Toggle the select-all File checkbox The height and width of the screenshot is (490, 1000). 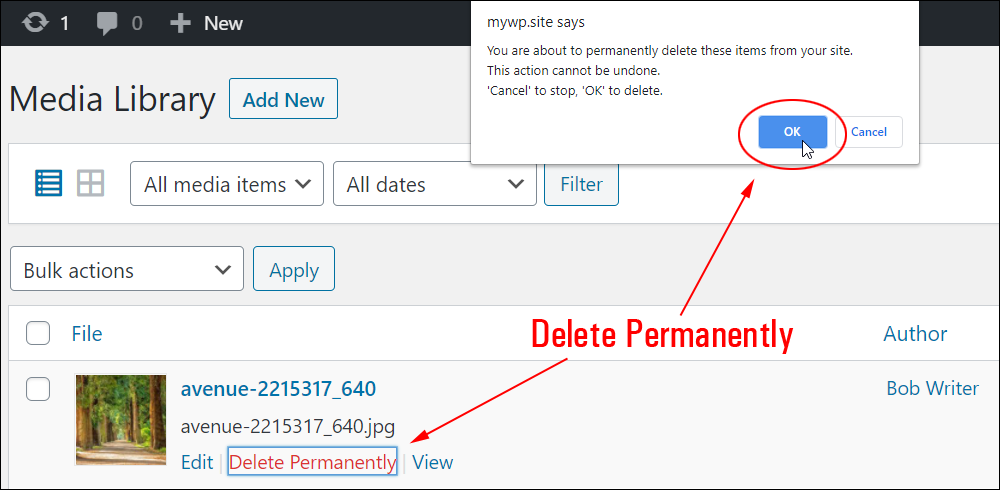pos(38,333)
